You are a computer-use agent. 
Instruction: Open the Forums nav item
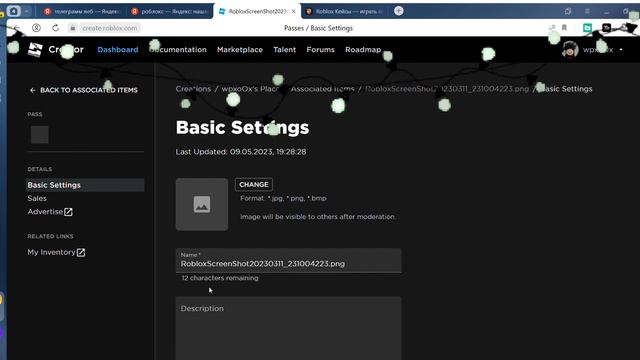coord(320,50)
